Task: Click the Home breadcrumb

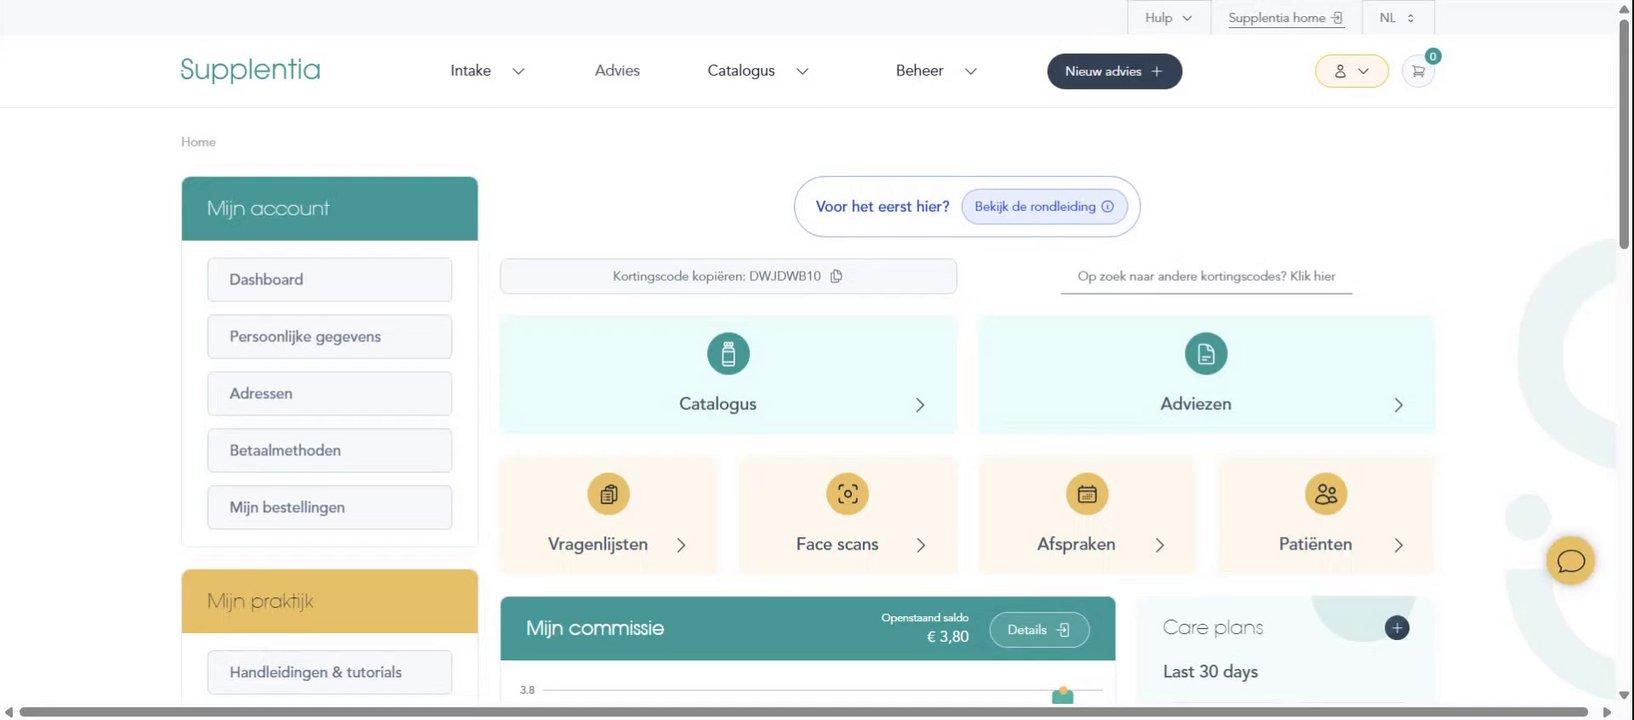Action: point(198,142)
